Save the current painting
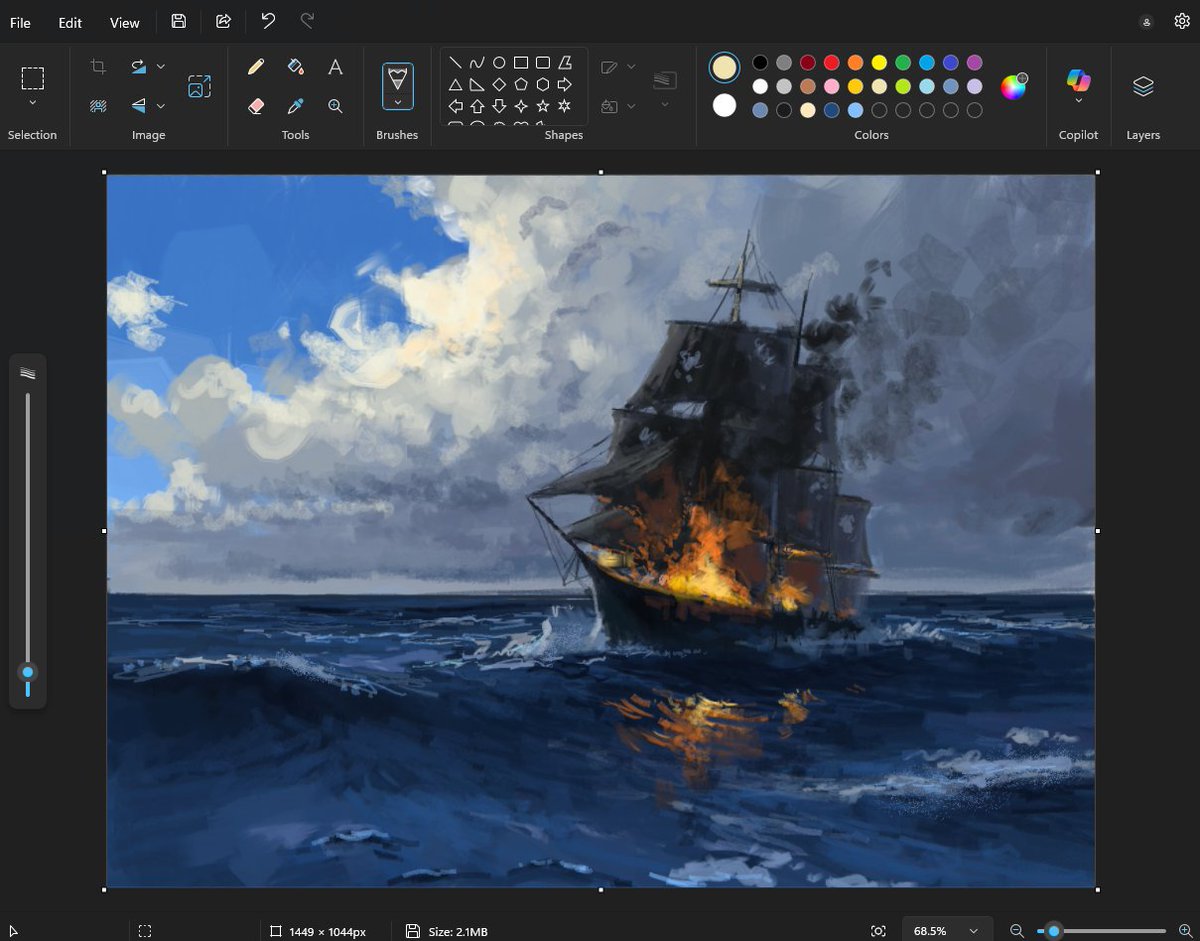This screenshot has height=941, width=1200. click(x=178, y=22)
